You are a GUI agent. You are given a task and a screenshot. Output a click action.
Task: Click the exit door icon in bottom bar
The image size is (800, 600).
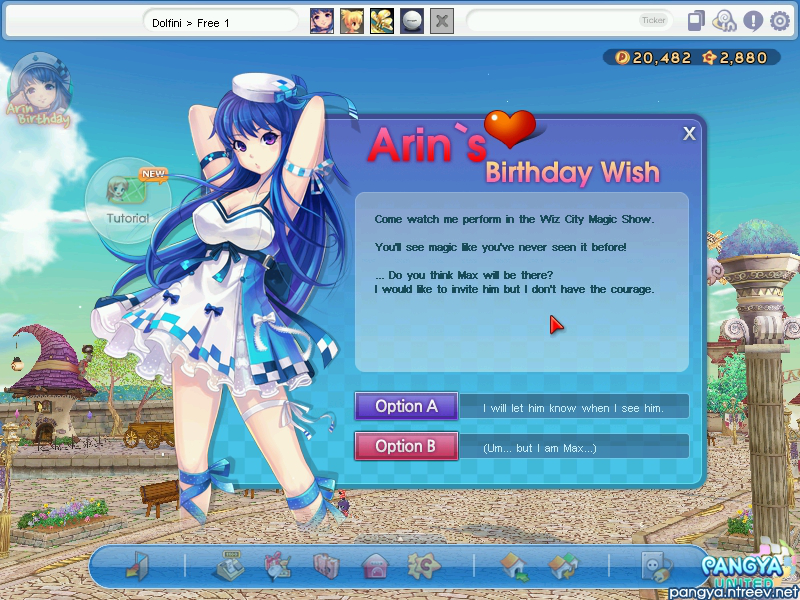(x=137, y=566)
